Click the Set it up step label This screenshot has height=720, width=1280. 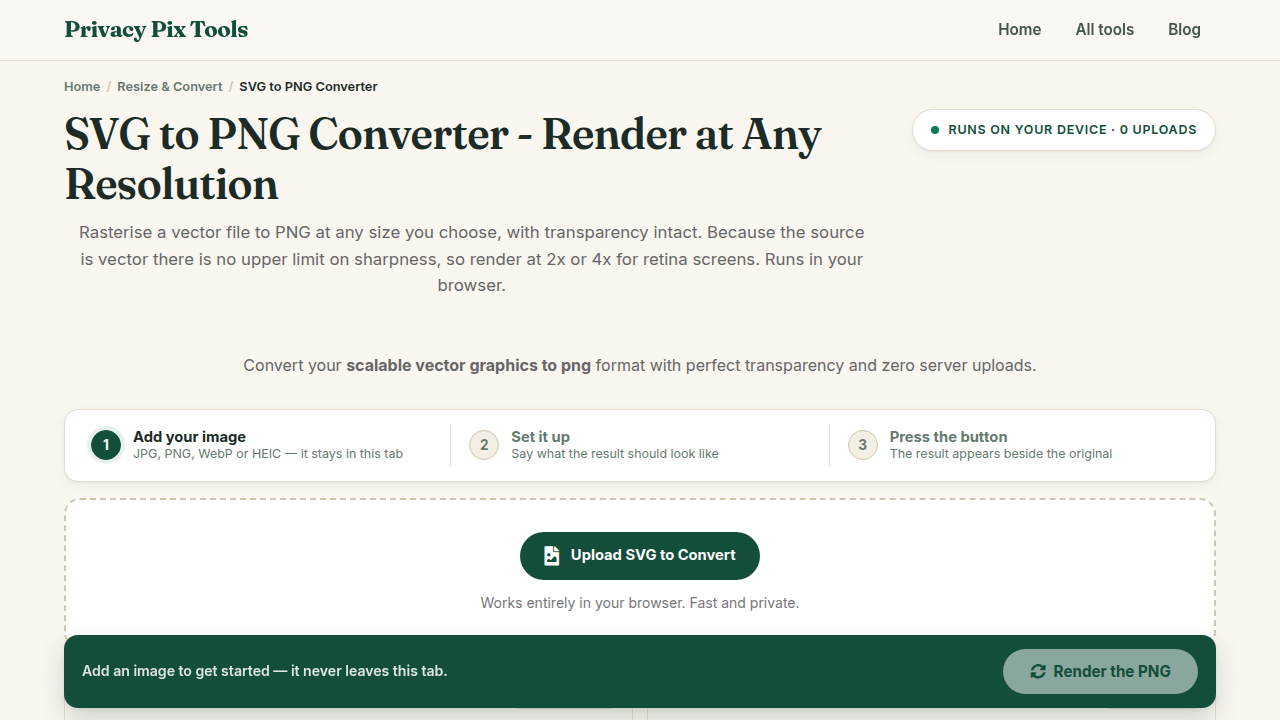tap(540, 437)
